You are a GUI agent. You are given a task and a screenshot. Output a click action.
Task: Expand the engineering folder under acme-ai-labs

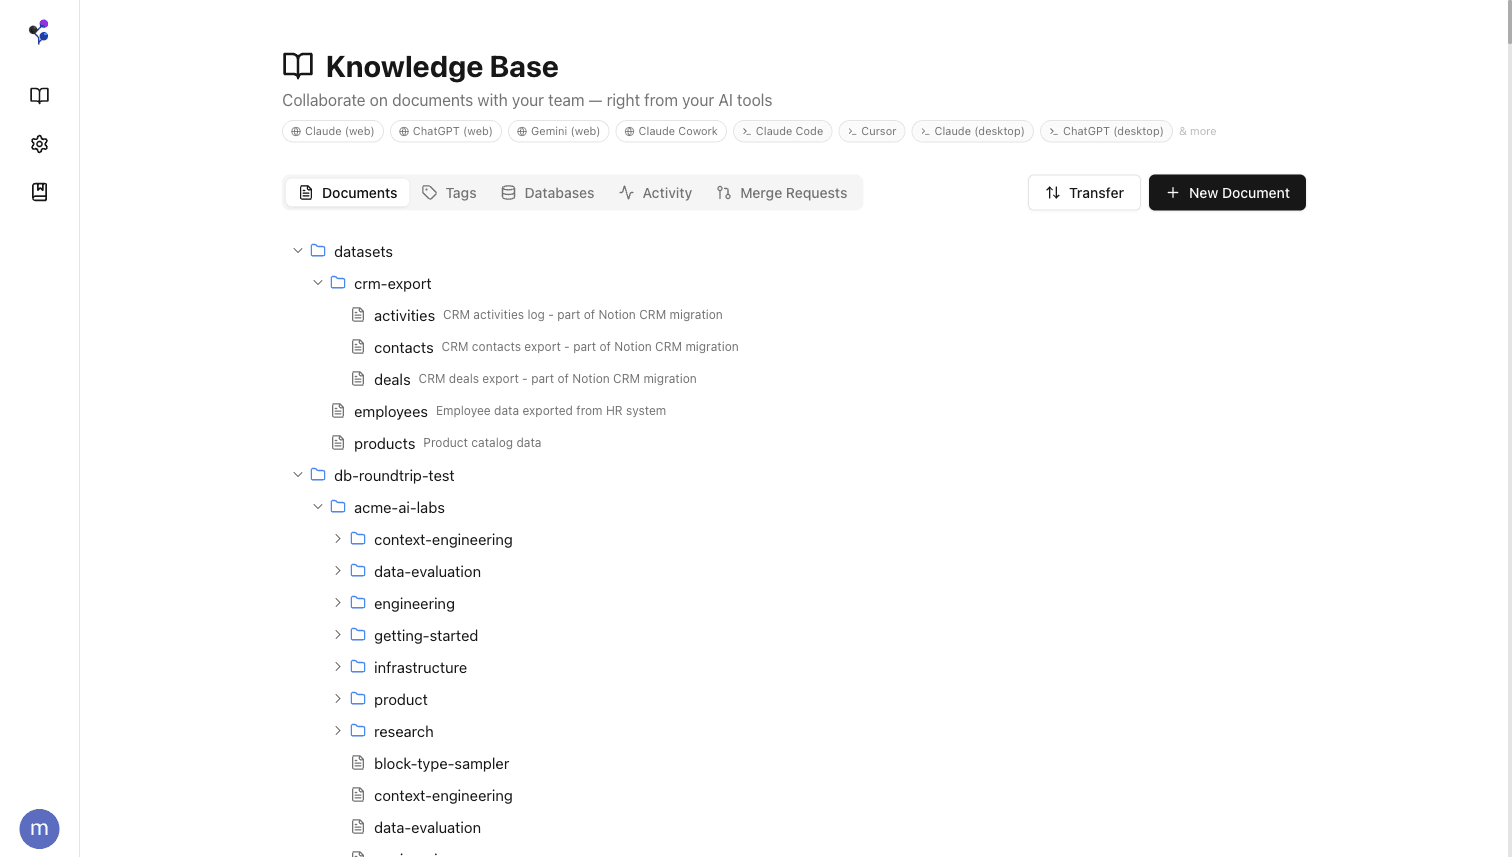point(338,603)
